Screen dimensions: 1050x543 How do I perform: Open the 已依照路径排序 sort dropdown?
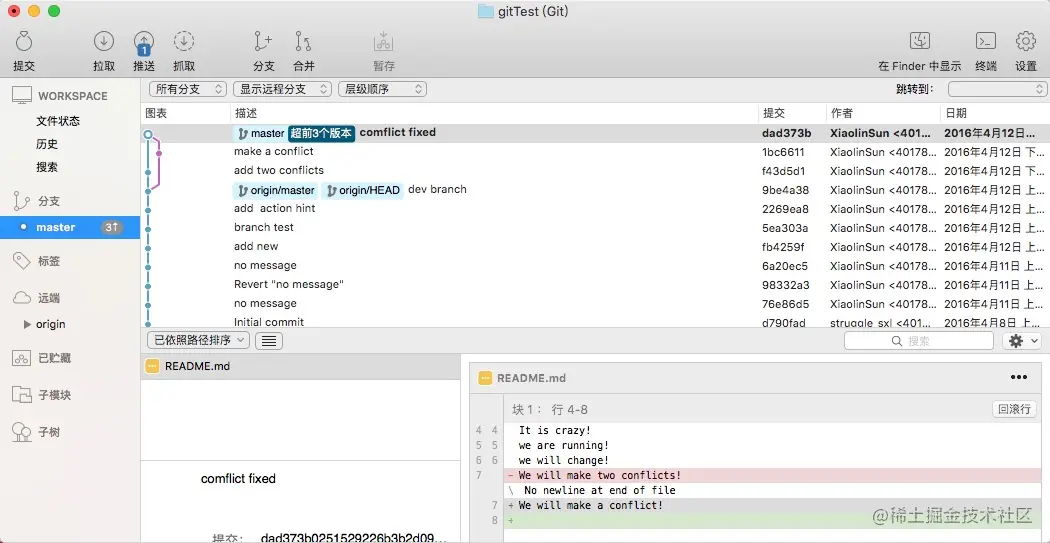pyautogui.click(x=199, y=341)
